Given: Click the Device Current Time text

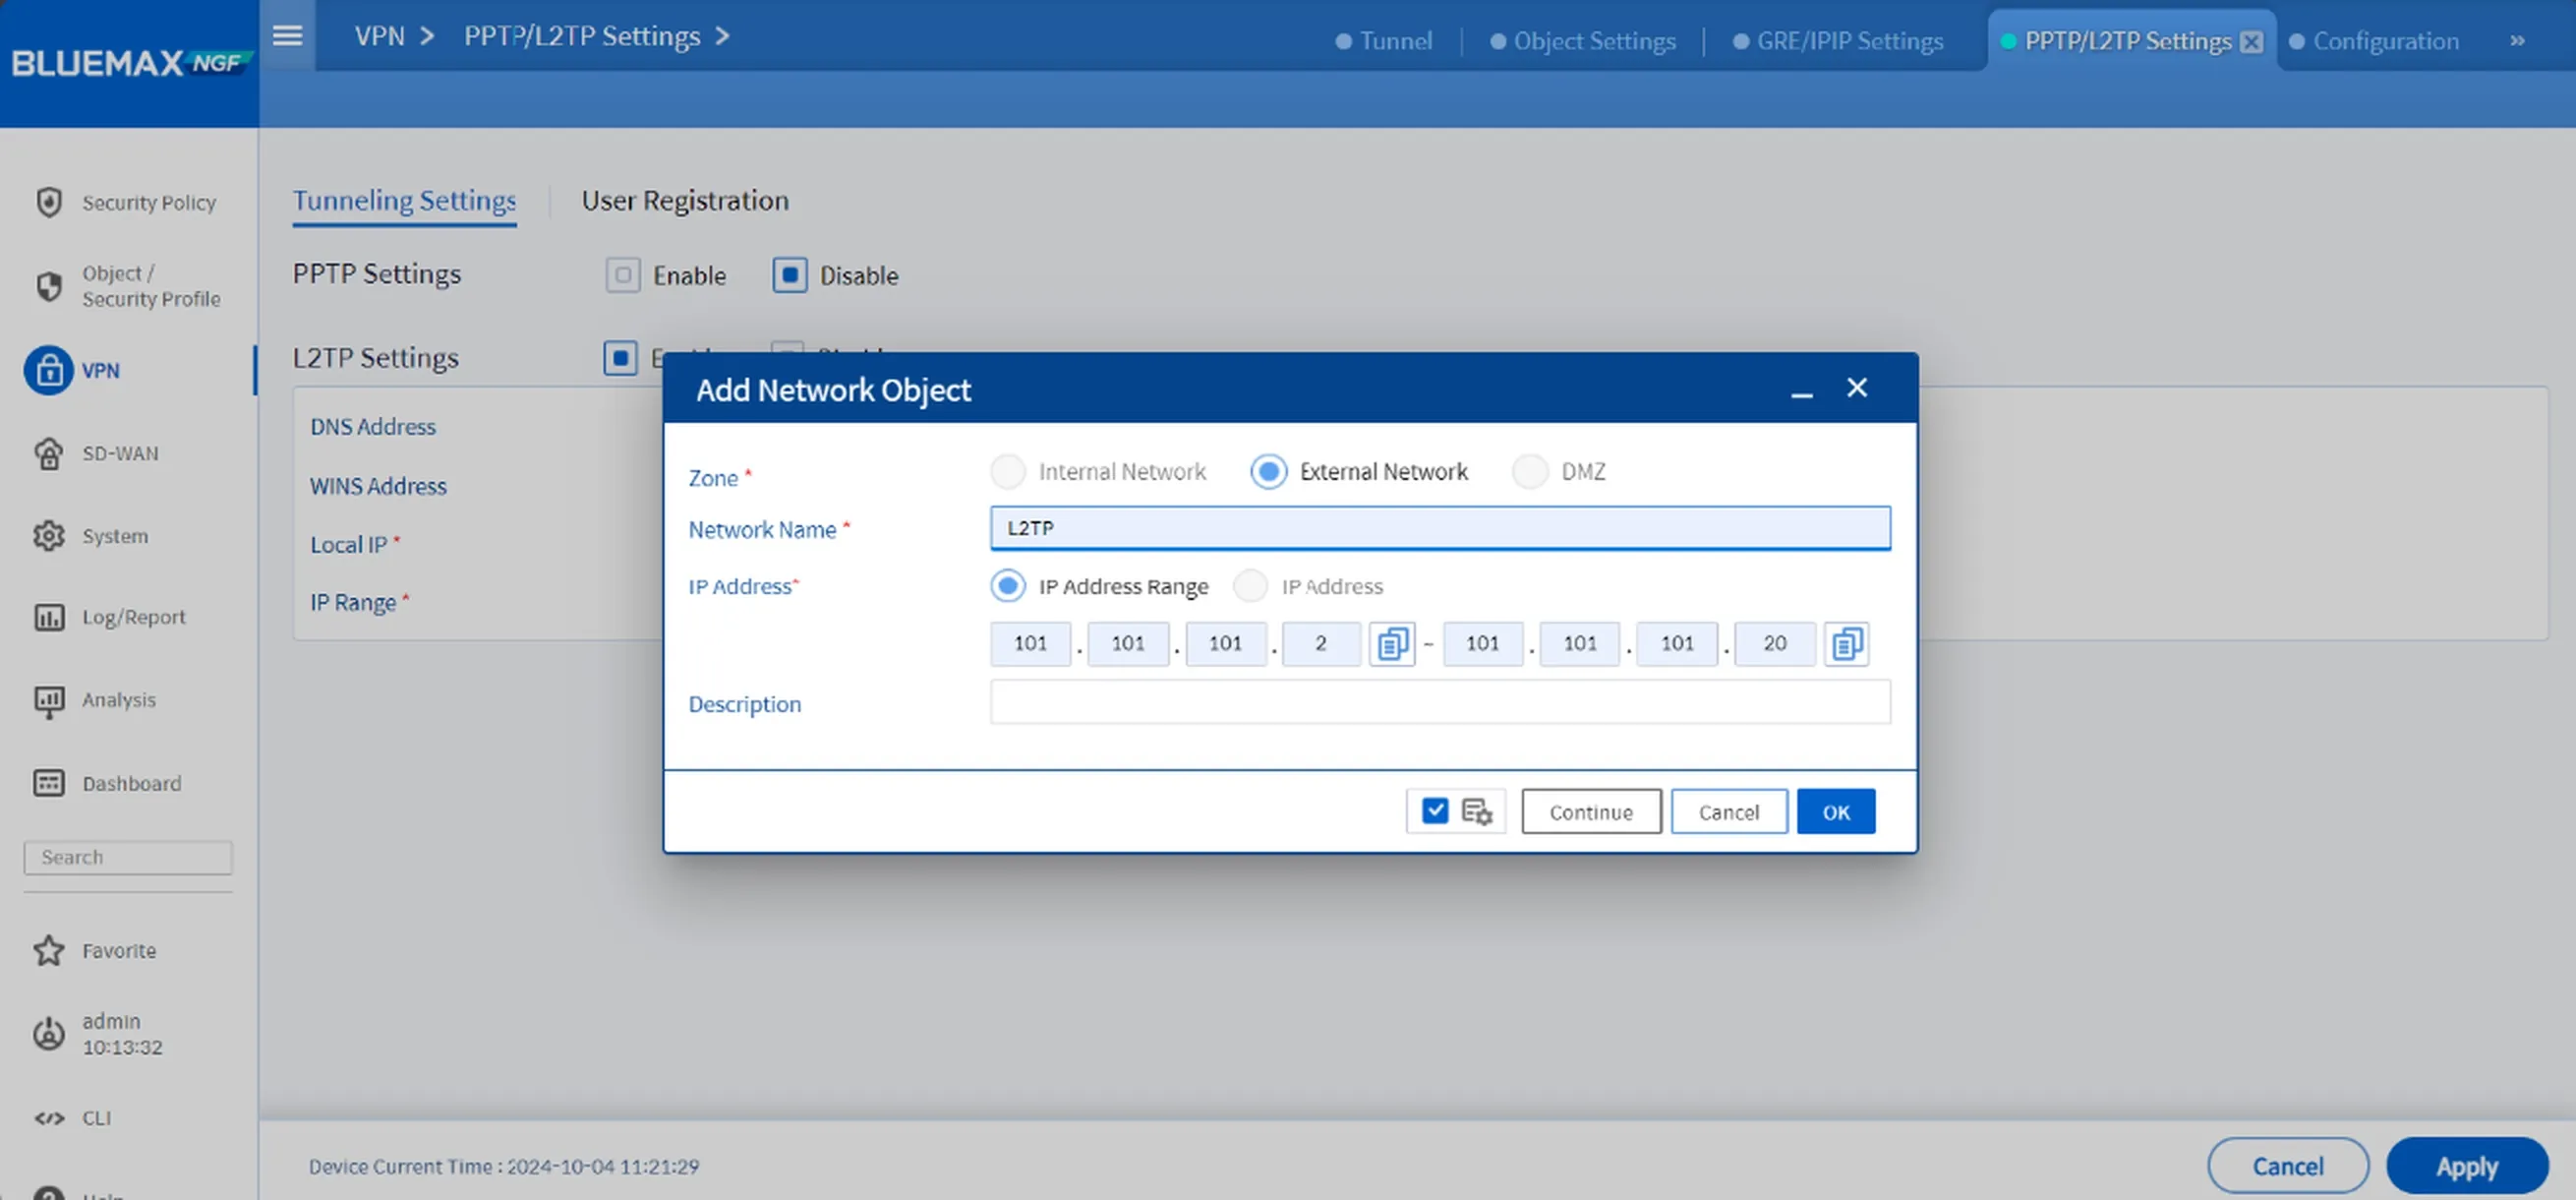Looking at the screenshot, I should click(x=504, y=1166).
